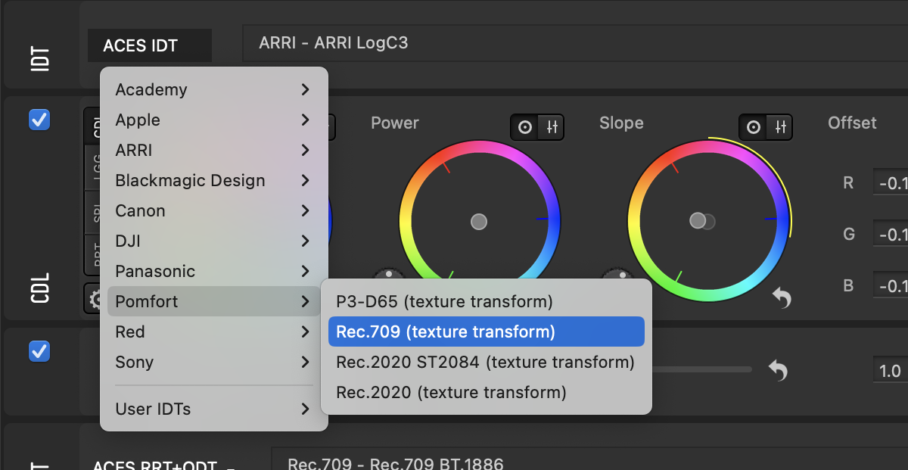The width and height of the screenshot is (908, 470).
Task: Click the Power color wheel center point
Action: [479, 222]
